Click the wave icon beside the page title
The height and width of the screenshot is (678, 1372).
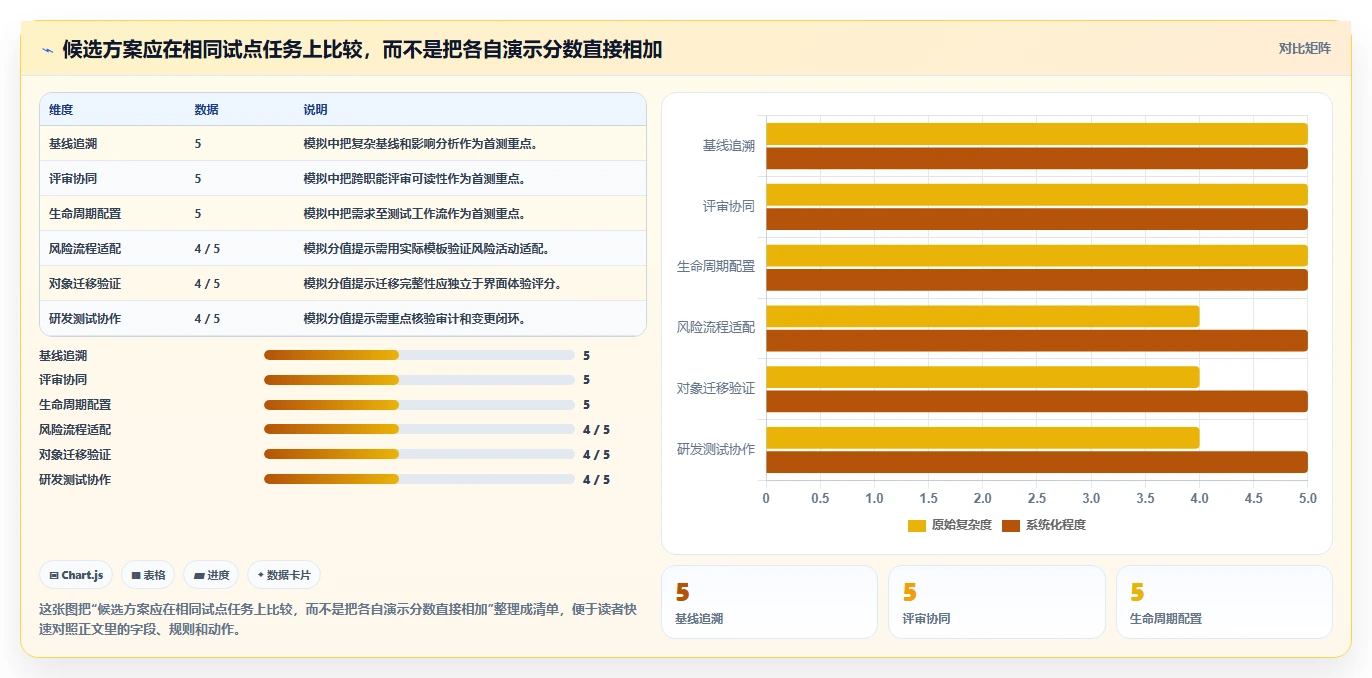pos(47,50)
